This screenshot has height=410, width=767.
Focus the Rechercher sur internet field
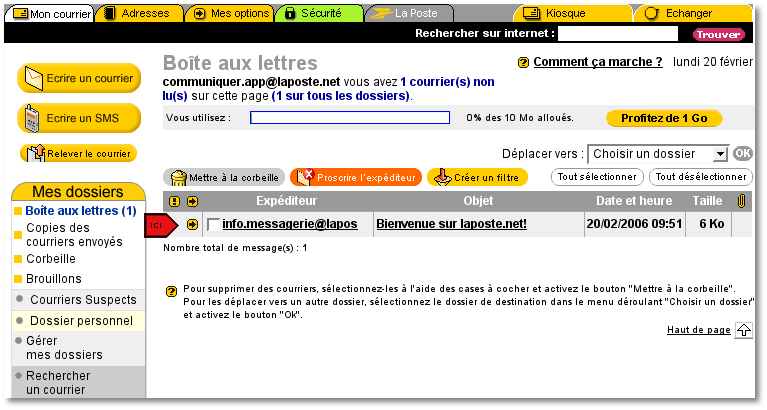click(618, 34)
